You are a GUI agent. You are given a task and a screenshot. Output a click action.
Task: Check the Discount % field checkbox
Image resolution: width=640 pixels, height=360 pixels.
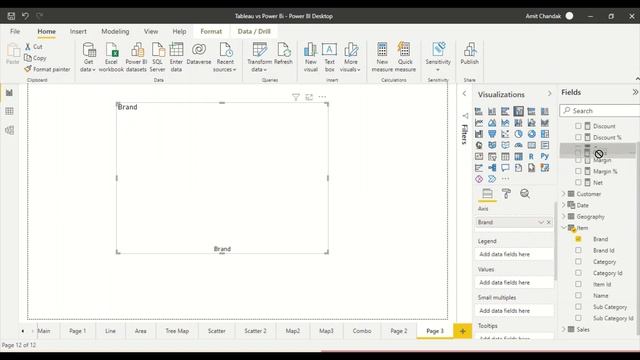[578, 138]
